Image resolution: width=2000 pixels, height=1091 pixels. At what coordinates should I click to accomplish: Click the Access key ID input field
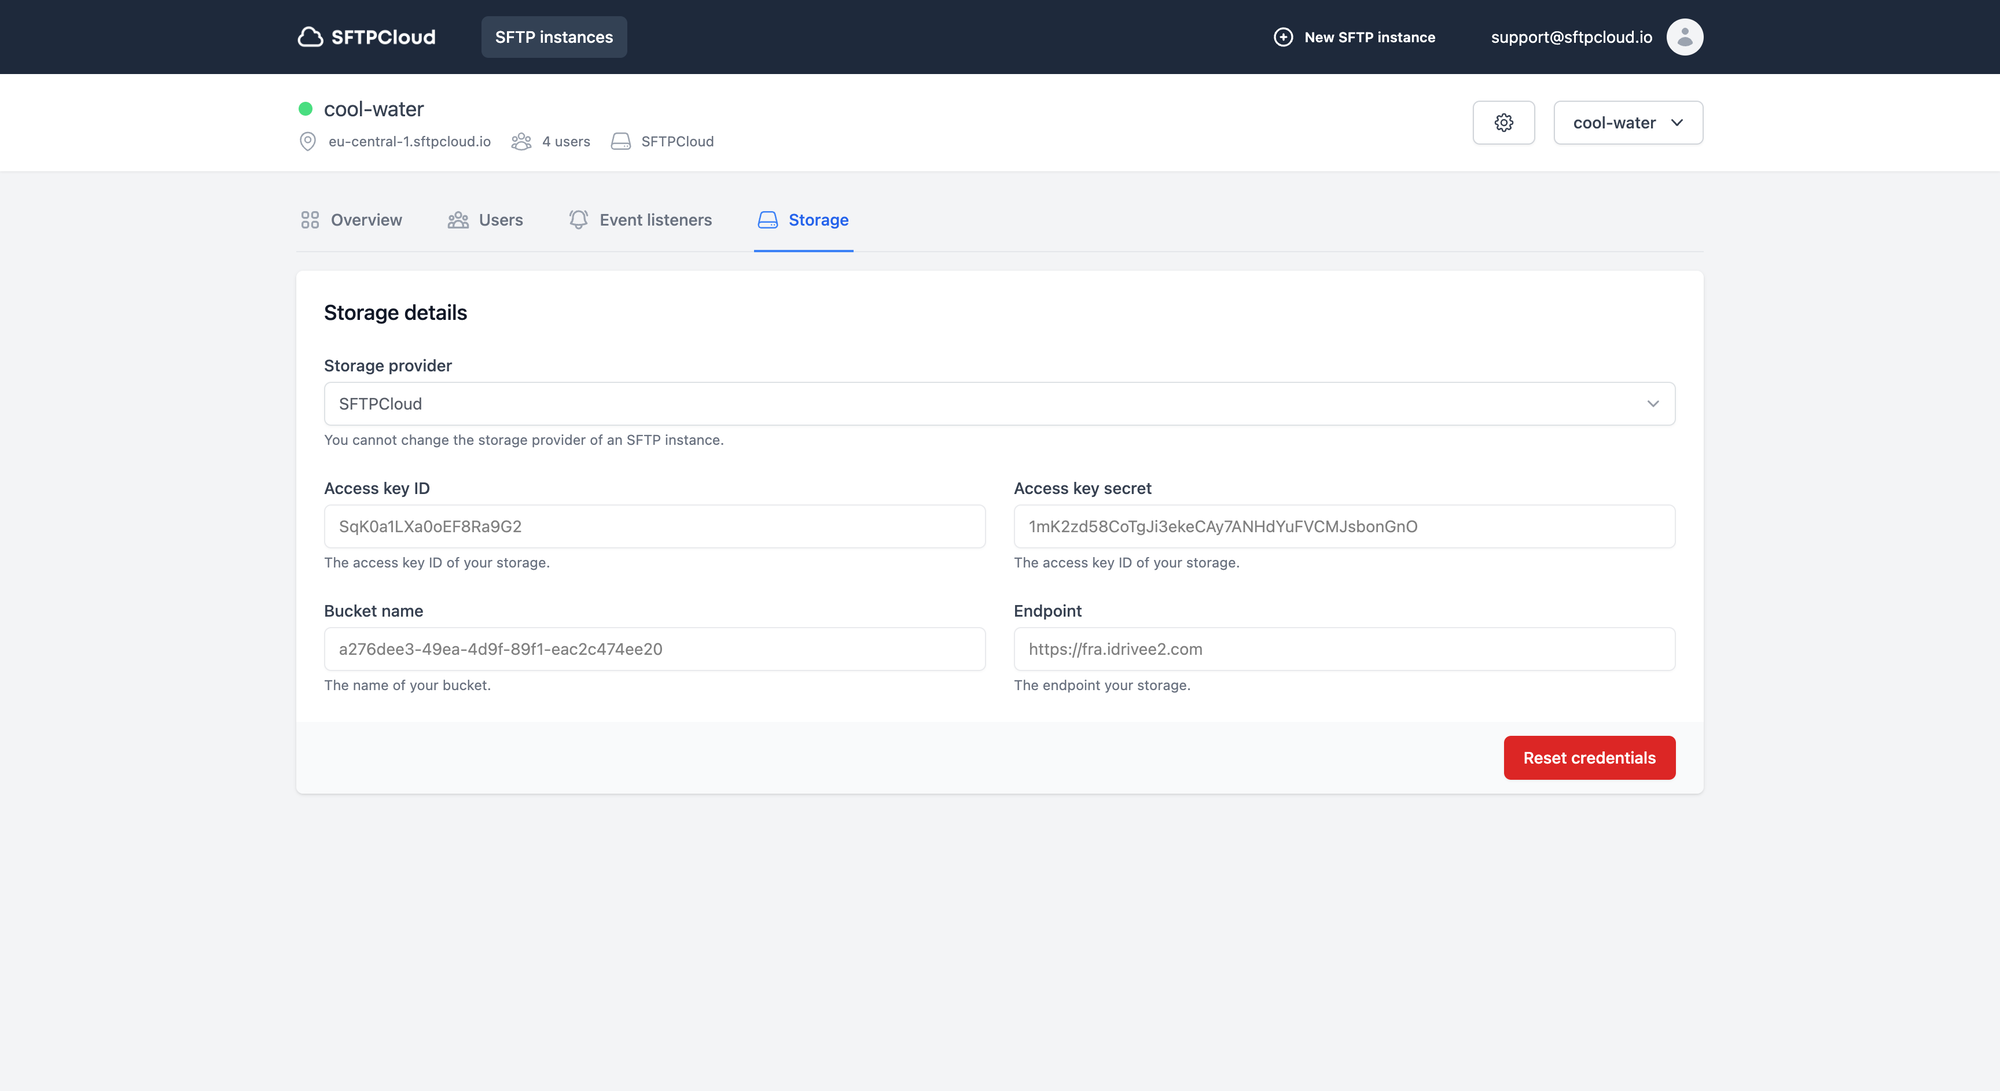654,527
